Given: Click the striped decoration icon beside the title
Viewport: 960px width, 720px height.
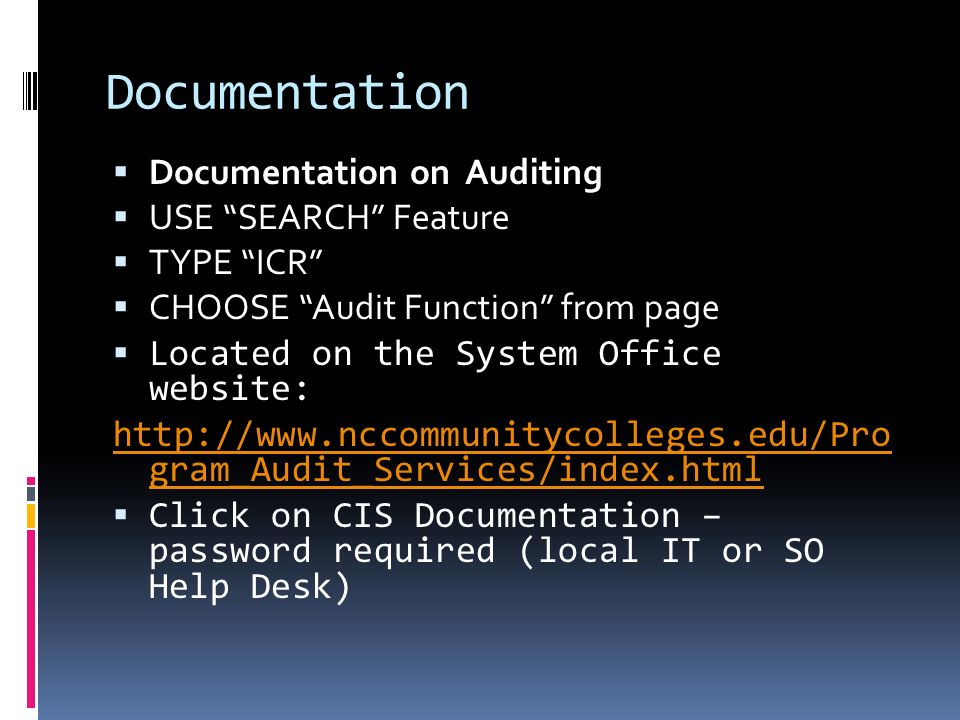Looking at the screenshot, I should pyautogui.click(x=30, y=91).
